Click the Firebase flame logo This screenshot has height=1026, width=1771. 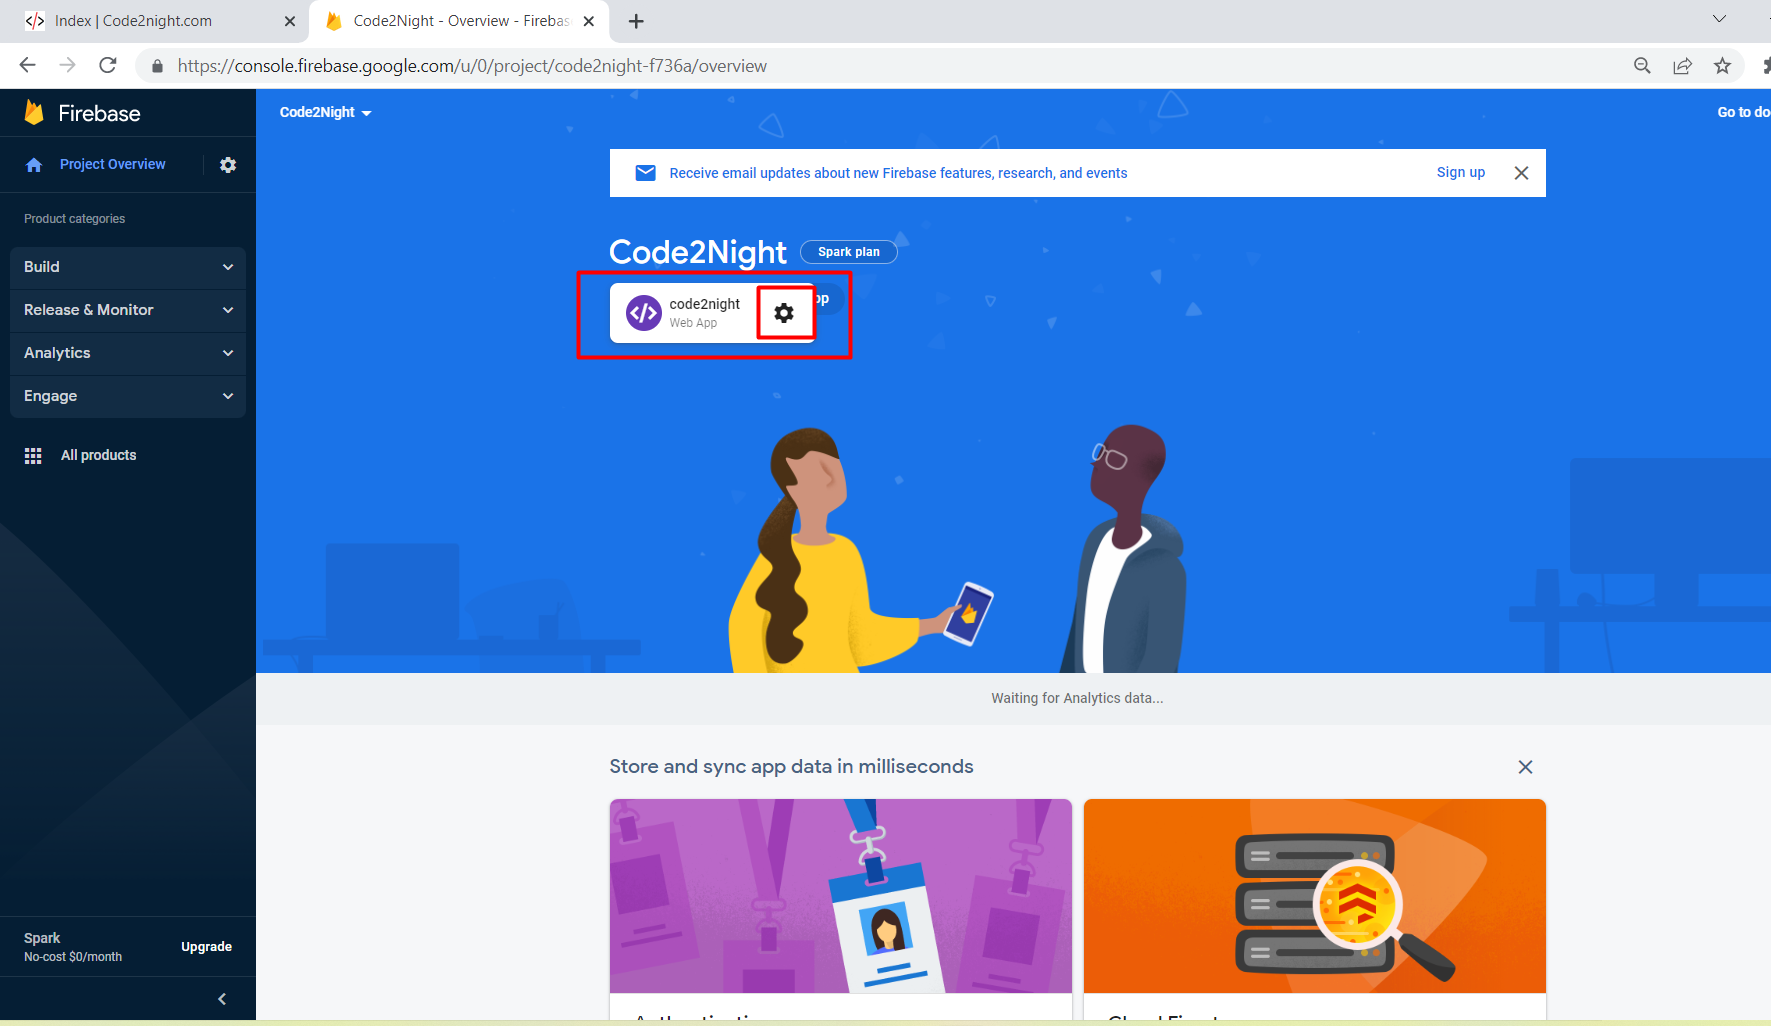(34, 112)
